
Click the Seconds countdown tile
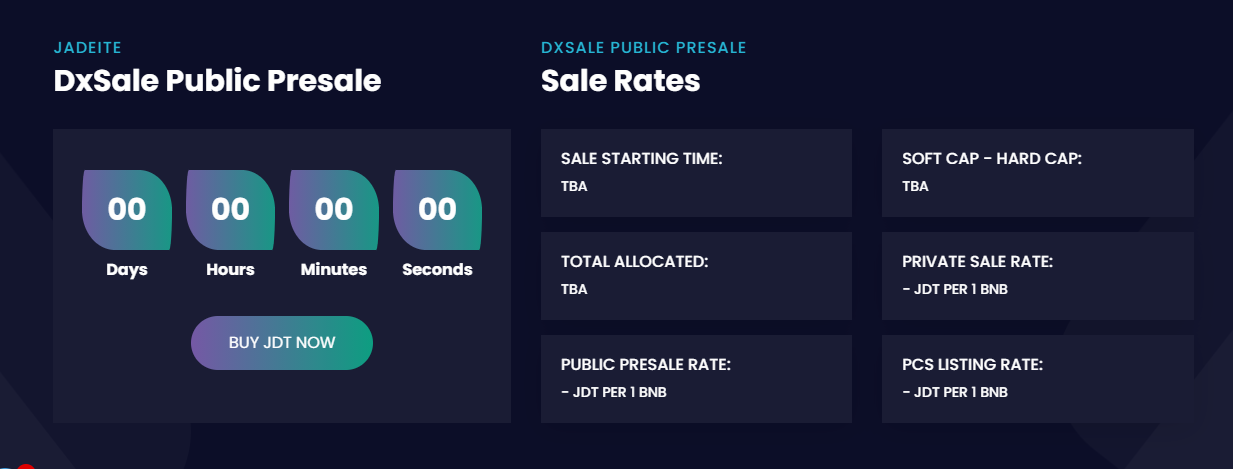coord(437,210)
